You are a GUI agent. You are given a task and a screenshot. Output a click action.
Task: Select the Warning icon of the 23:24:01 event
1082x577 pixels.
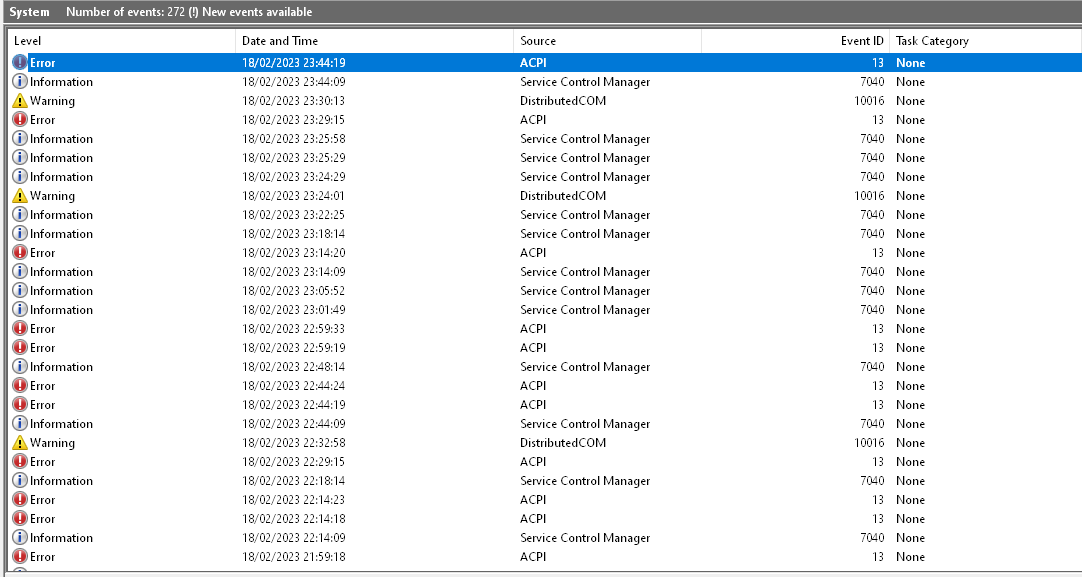[x=20, y=196]
